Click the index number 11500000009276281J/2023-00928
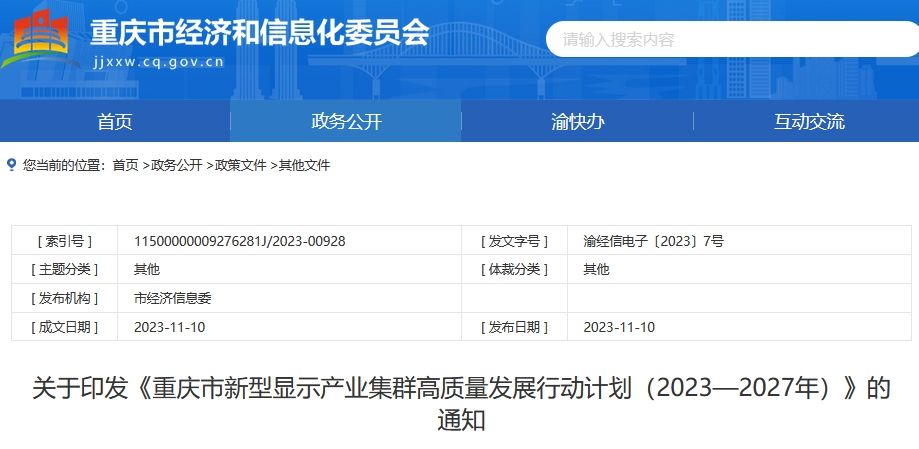This screenshot has width=919, height=449. point(240,241)
